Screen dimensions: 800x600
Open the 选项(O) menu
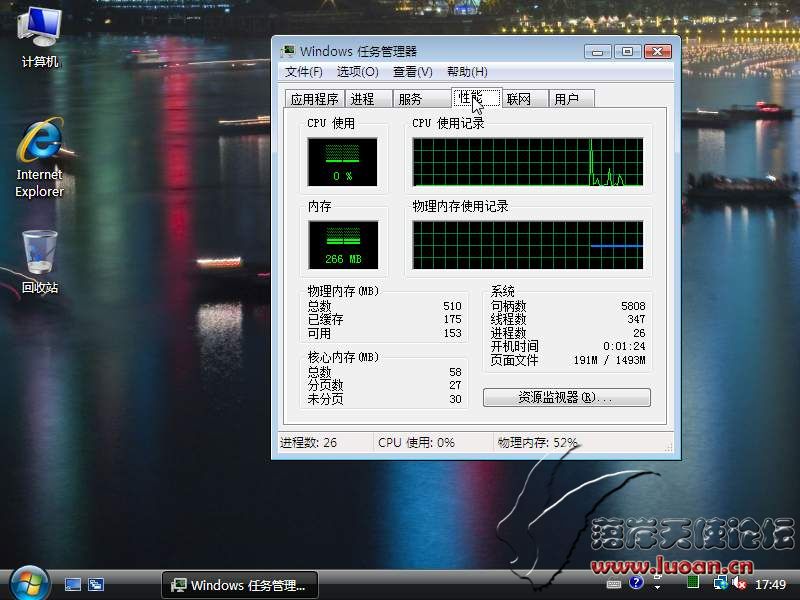point(358,72)
